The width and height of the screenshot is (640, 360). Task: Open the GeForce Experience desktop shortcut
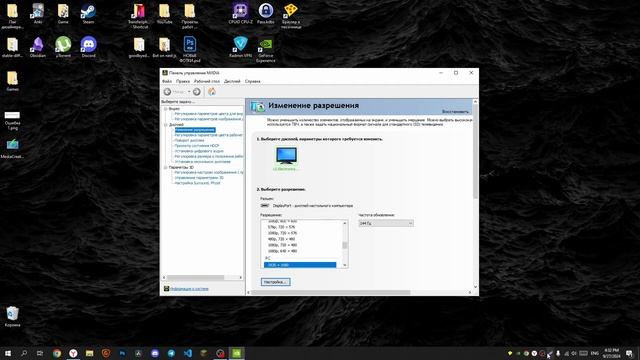pyautogui.click(x=266, y=50)
